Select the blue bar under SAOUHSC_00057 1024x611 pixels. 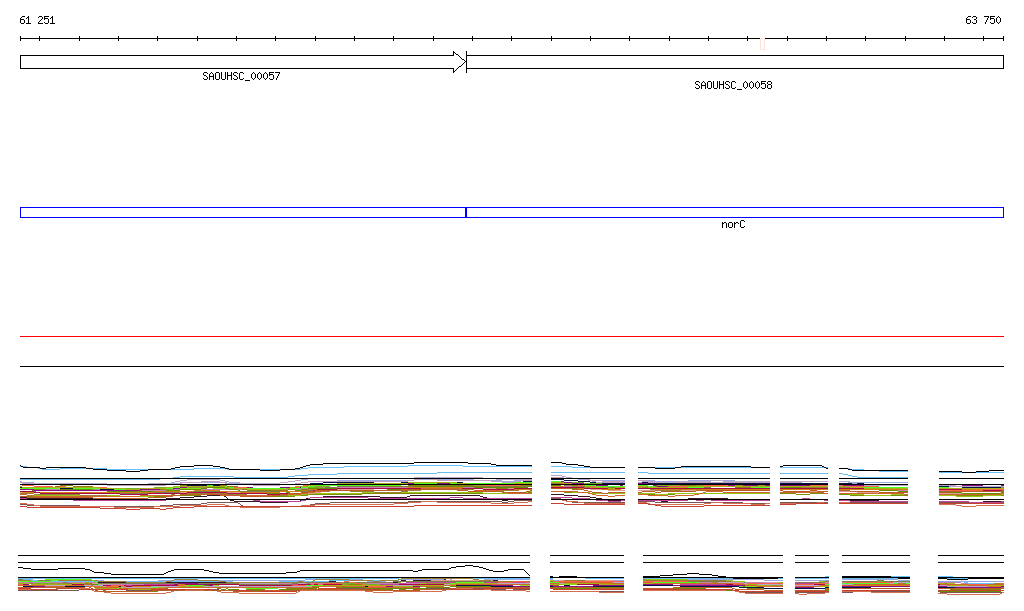242,212
